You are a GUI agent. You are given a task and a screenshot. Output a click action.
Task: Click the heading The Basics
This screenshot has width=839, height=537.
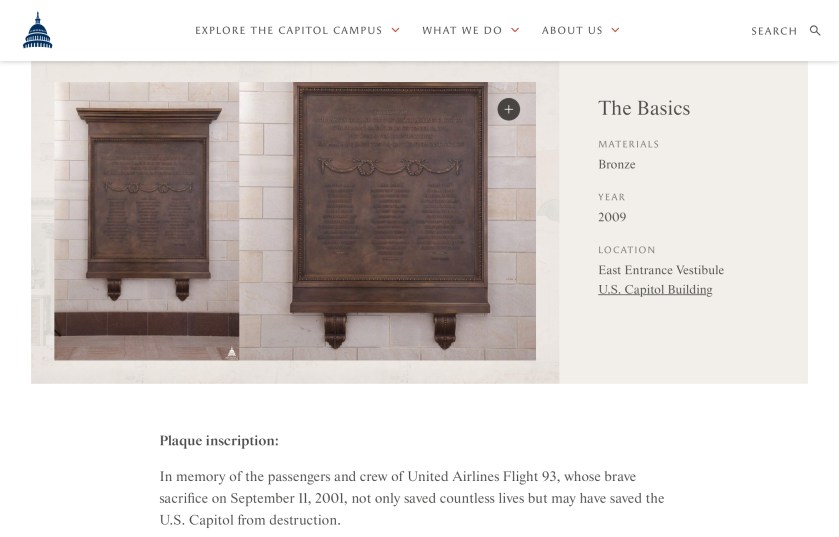click(644, 108)
